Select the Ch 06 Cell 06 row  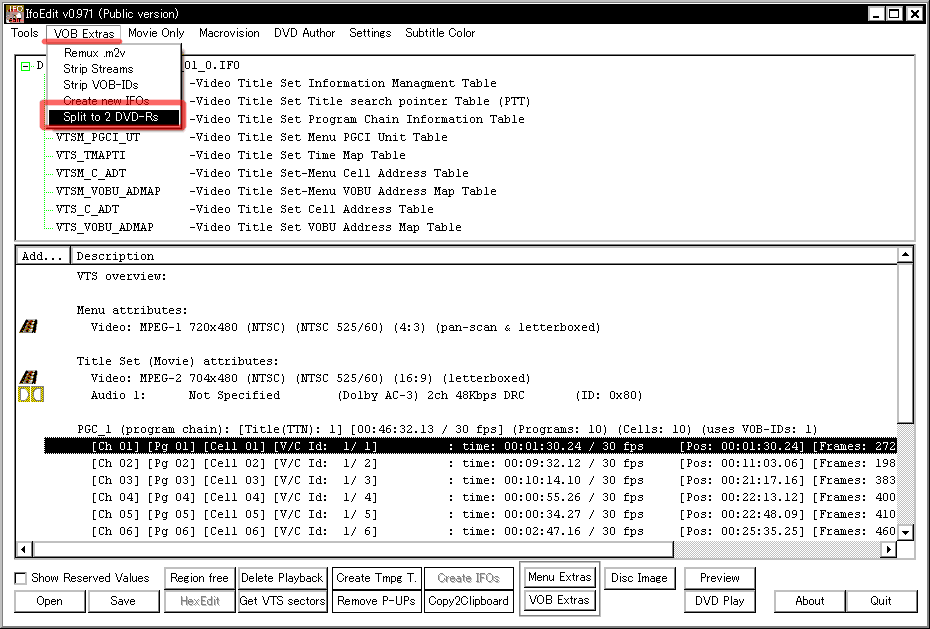click(470, 531)
